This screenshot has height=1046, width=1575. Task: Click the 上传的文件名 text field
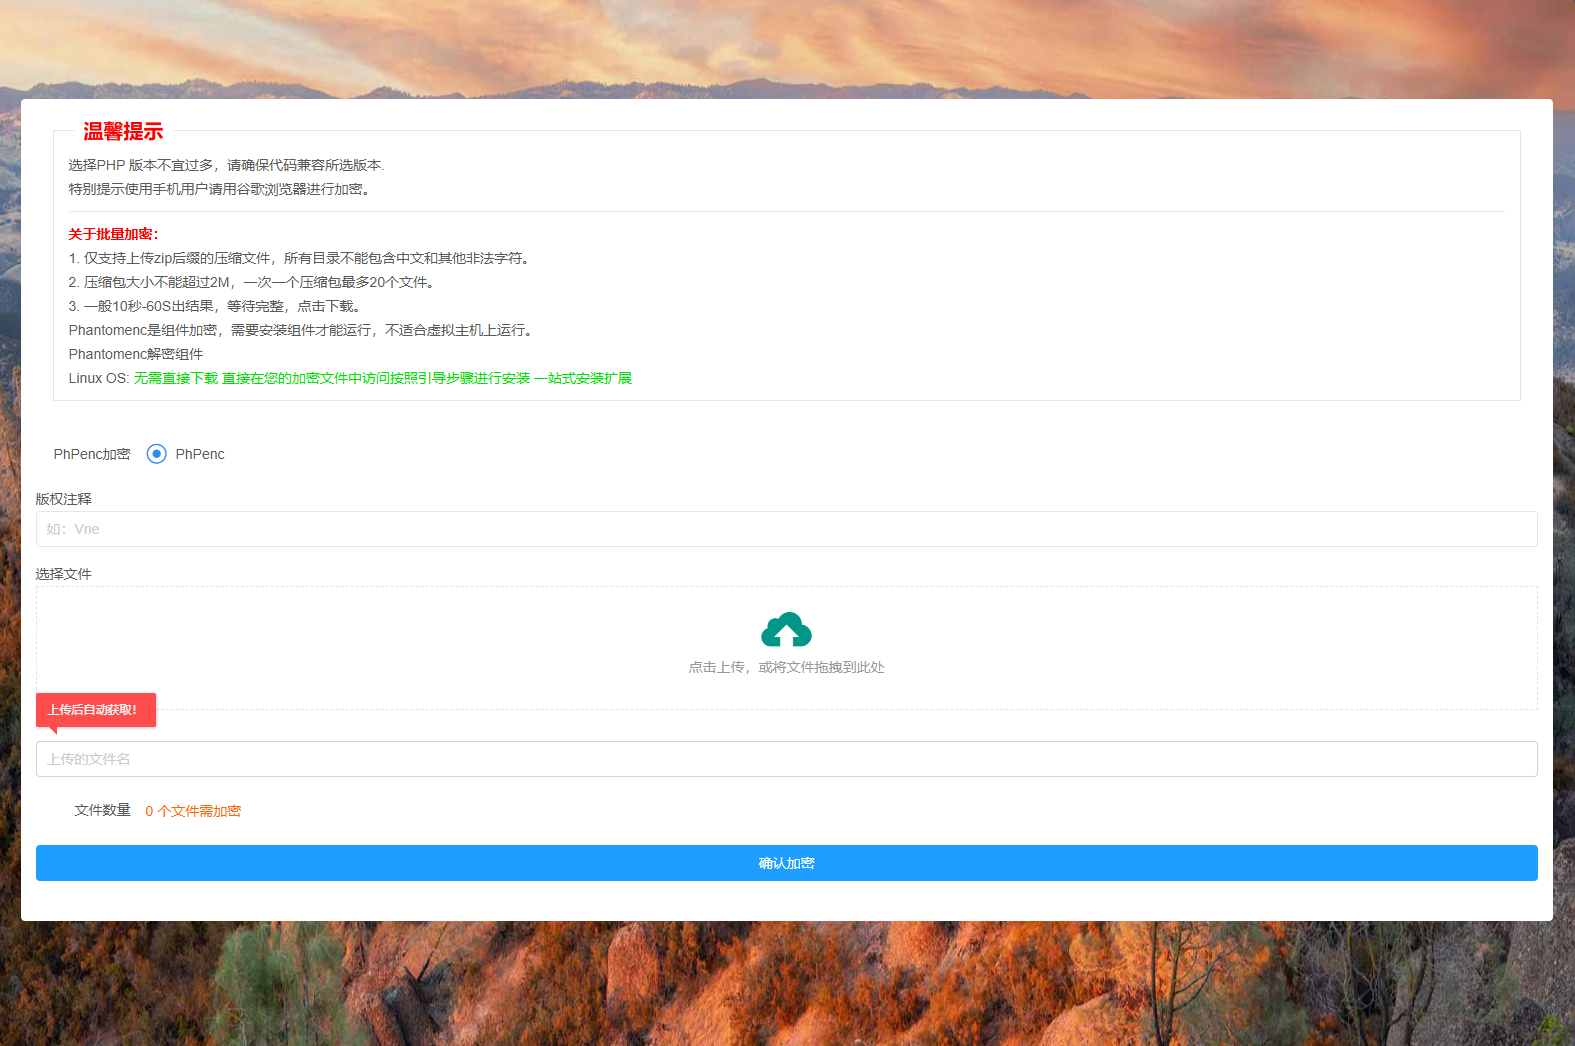coord(786,759)
